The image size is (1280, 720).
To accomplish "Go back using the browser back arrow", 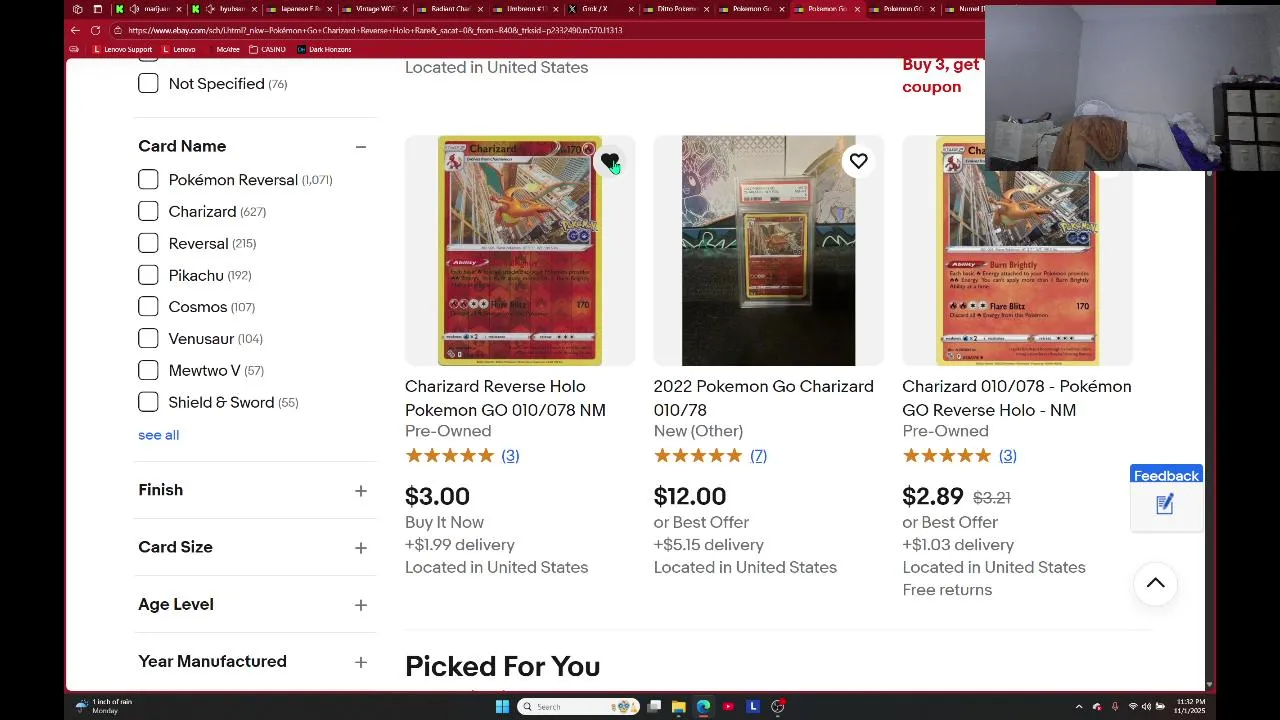I will 75,30.
